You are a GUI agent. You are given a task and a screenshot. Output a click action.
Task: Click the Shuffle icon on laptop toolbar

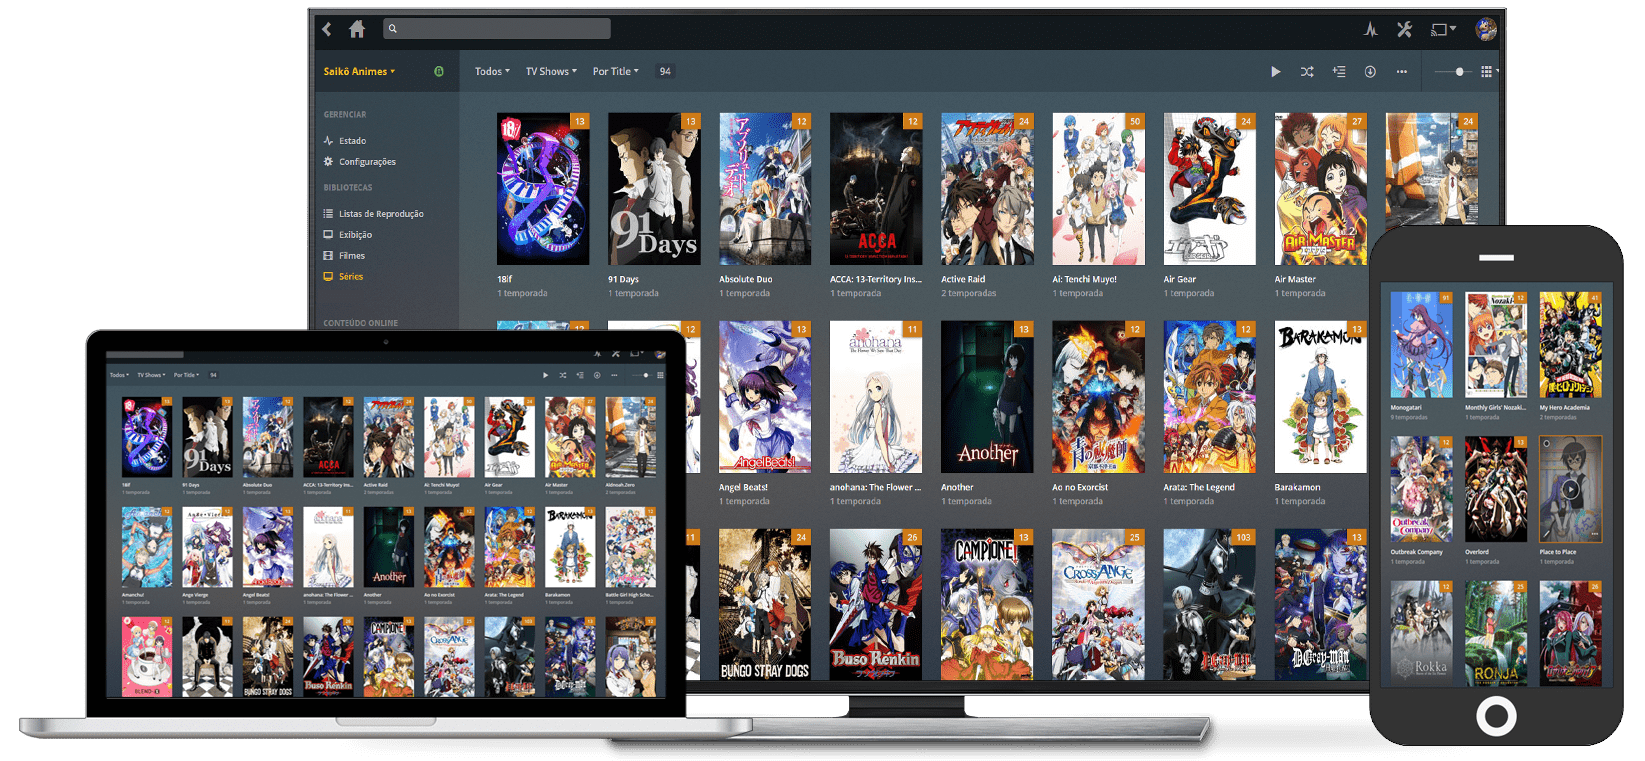pos(563,375)
